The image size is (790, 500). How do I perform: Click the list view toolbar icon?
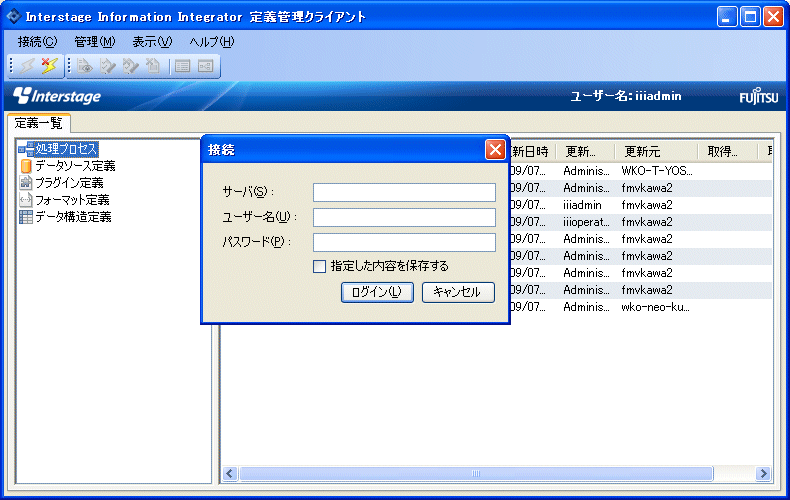pos(182,66)
